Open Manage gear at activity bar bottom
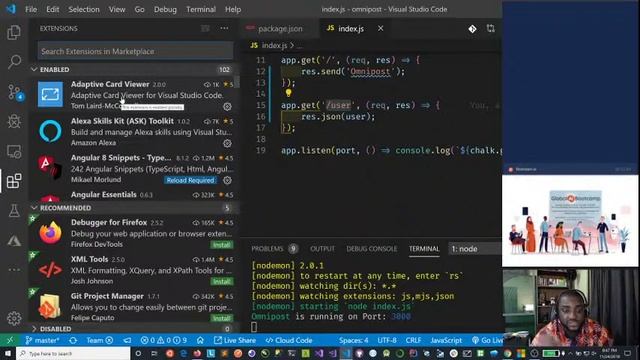640x360 pixels. coord(14,318)
